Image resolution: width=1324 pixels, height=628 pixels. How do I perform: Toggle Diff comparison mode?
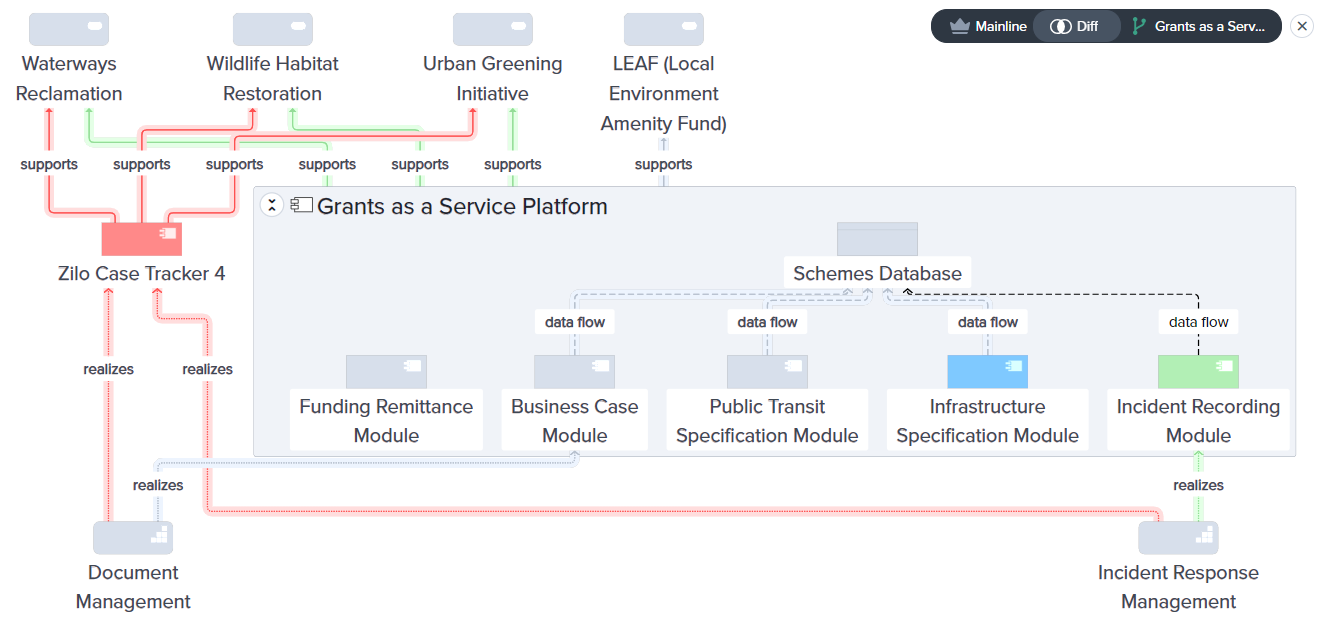coord(1077,26)
